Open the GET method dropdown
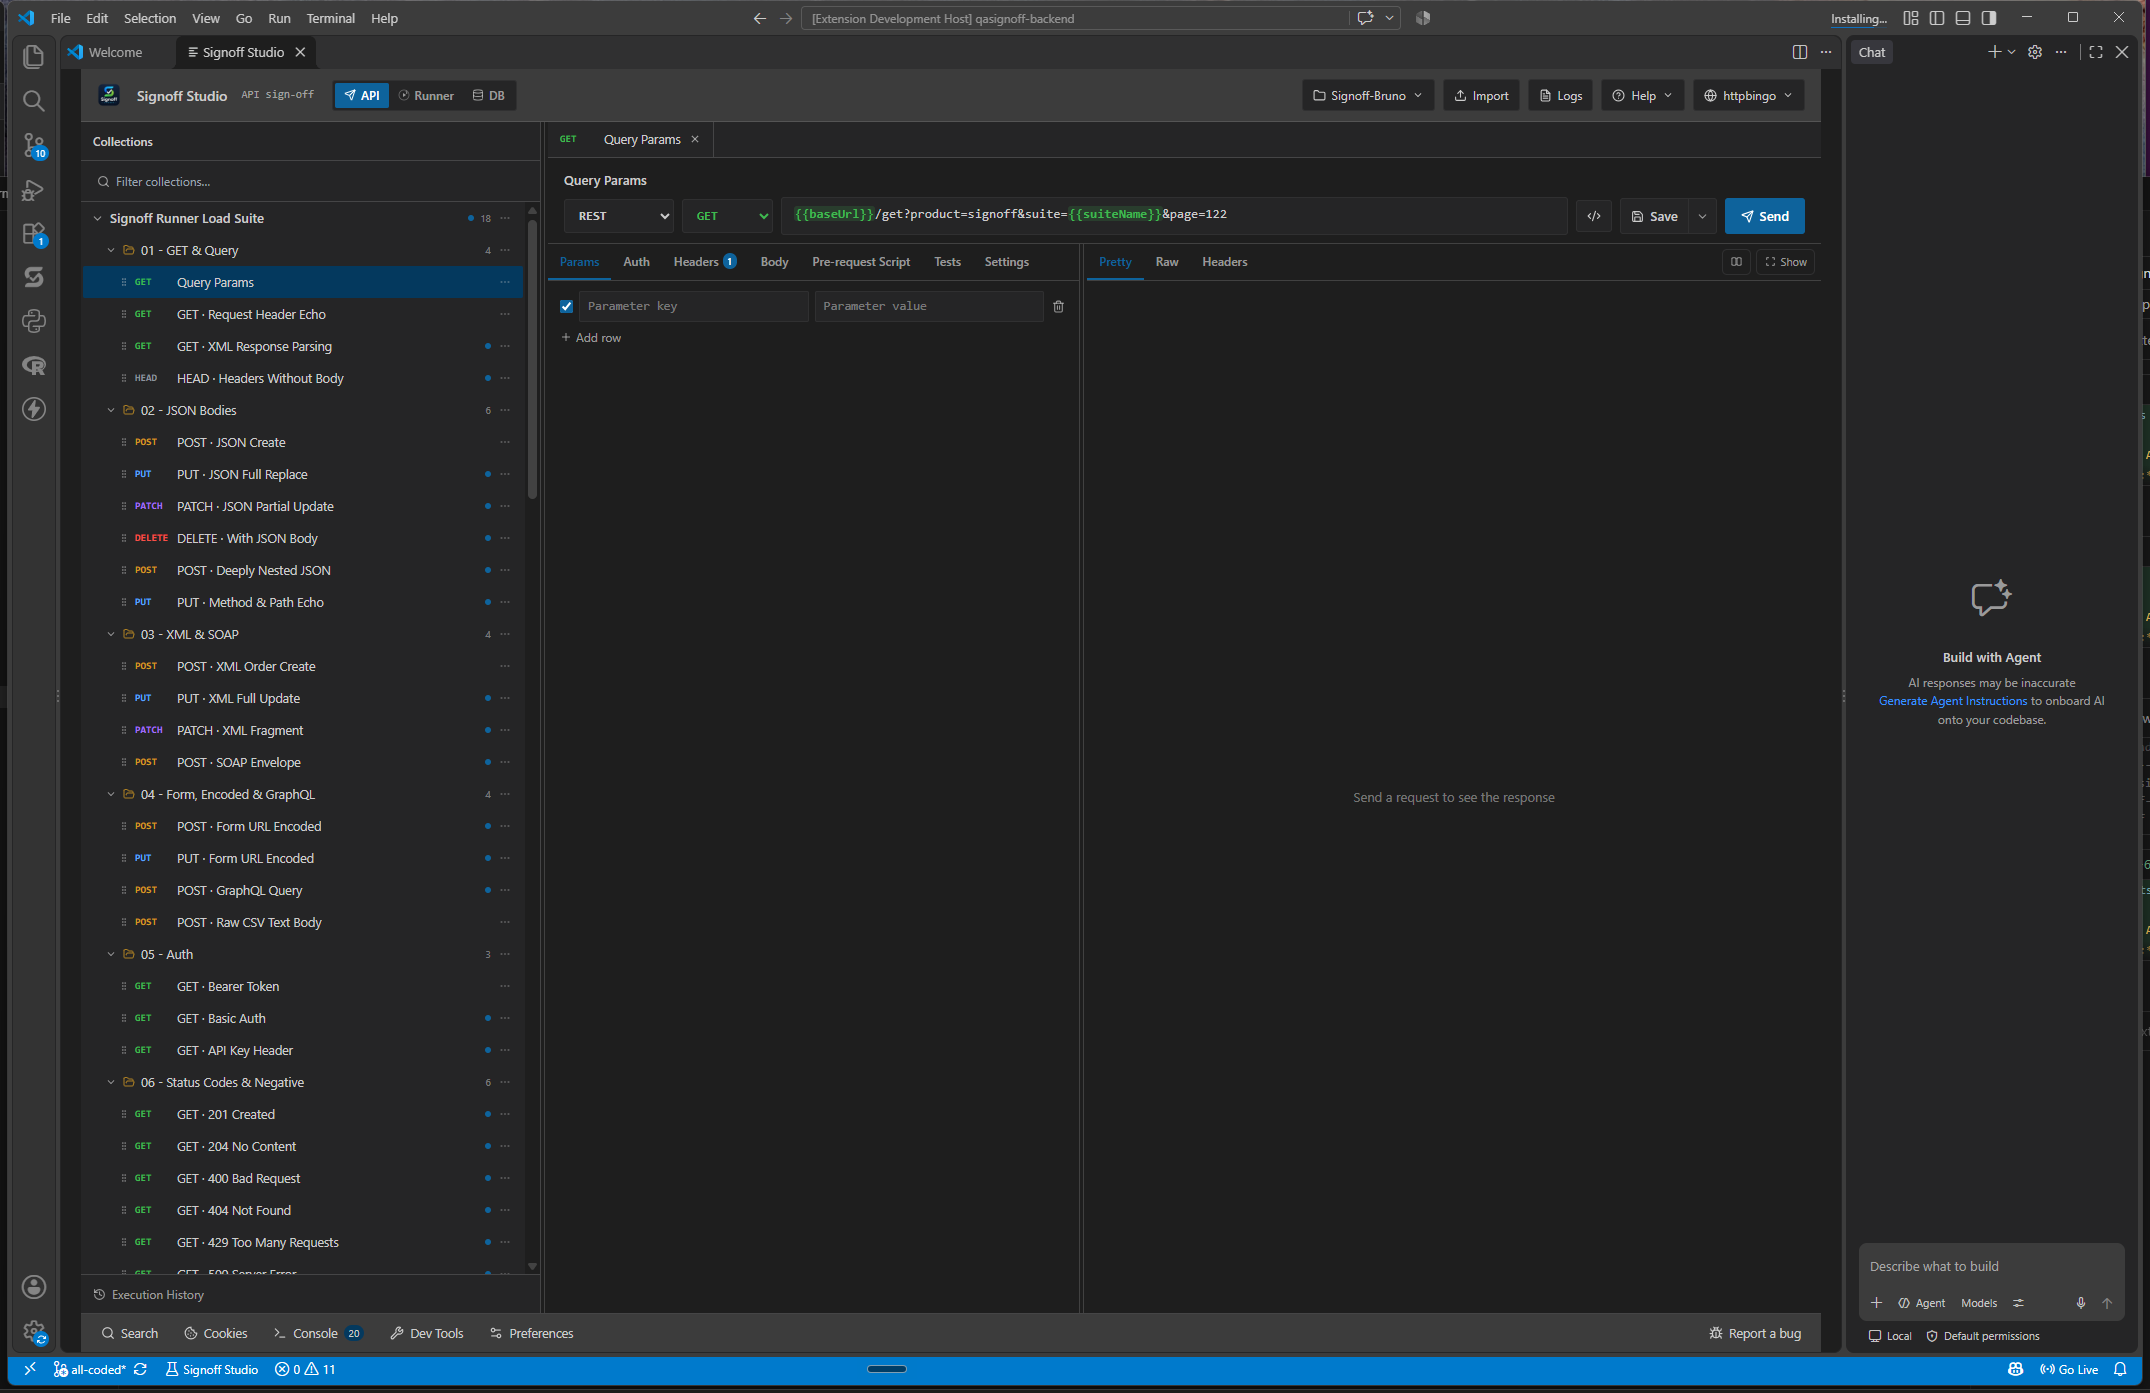The height and width of the screenshot is (1393, 2150). 728,216
